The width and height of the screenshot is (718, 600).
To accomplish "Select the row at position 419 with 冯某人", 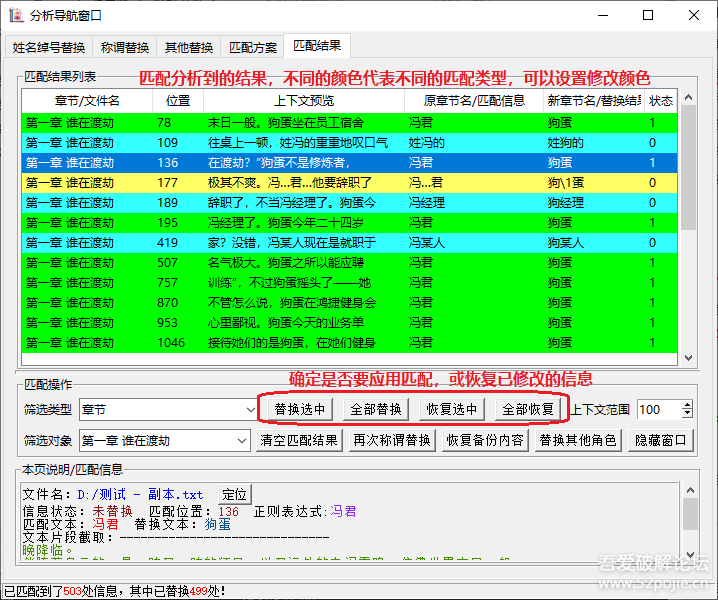I will pyautogui.click(x=349, y=243).
